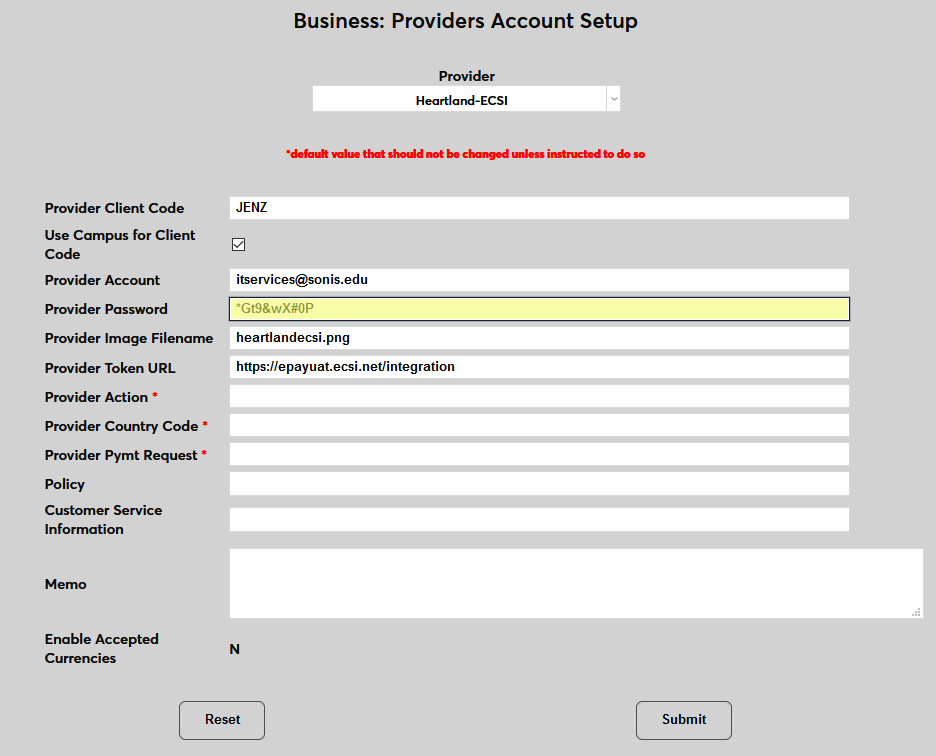Select the Provider Pymt Request field
Screen dimensions: 936x756
coord(539,454)
